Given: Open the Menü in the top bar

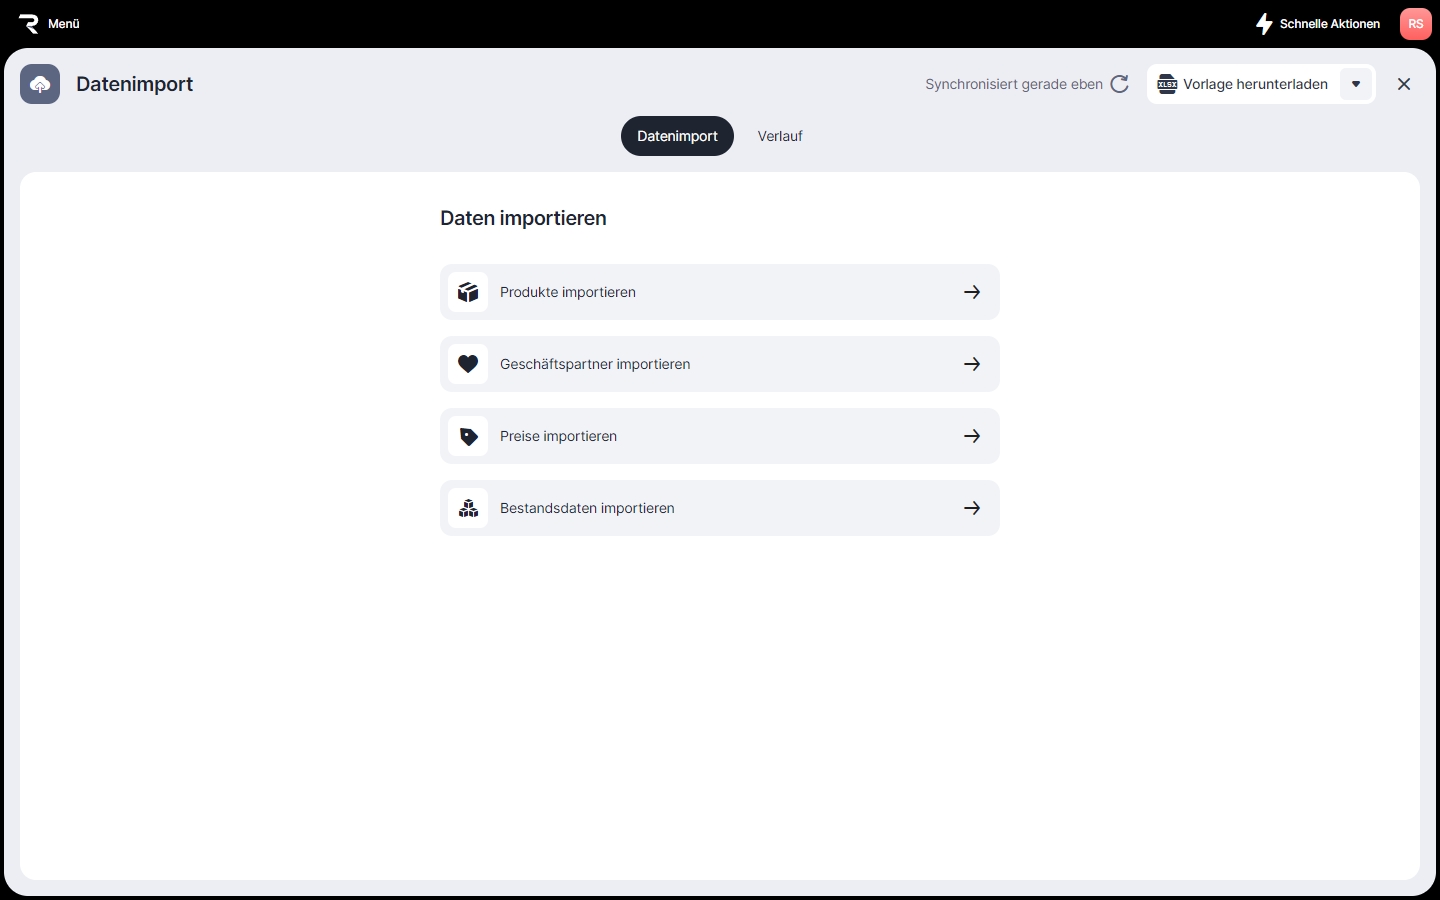Looking at the screenshot, I should (64, 24).
